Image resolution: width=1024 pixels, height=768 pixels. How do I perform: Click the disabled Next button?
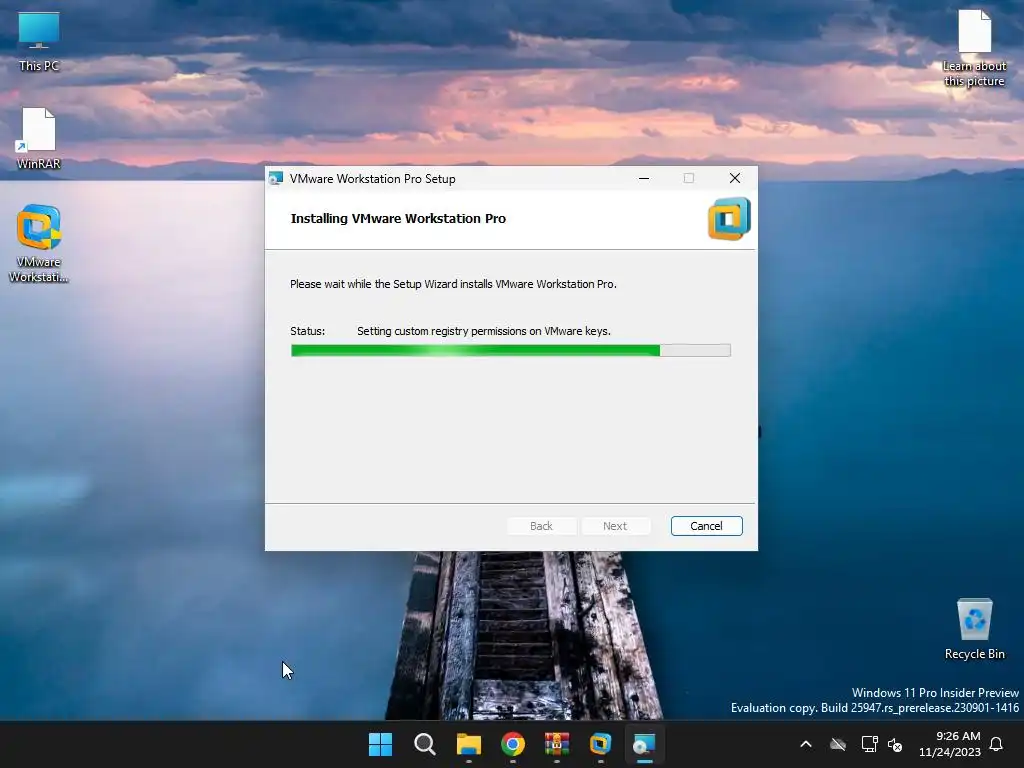click(615, 526)
